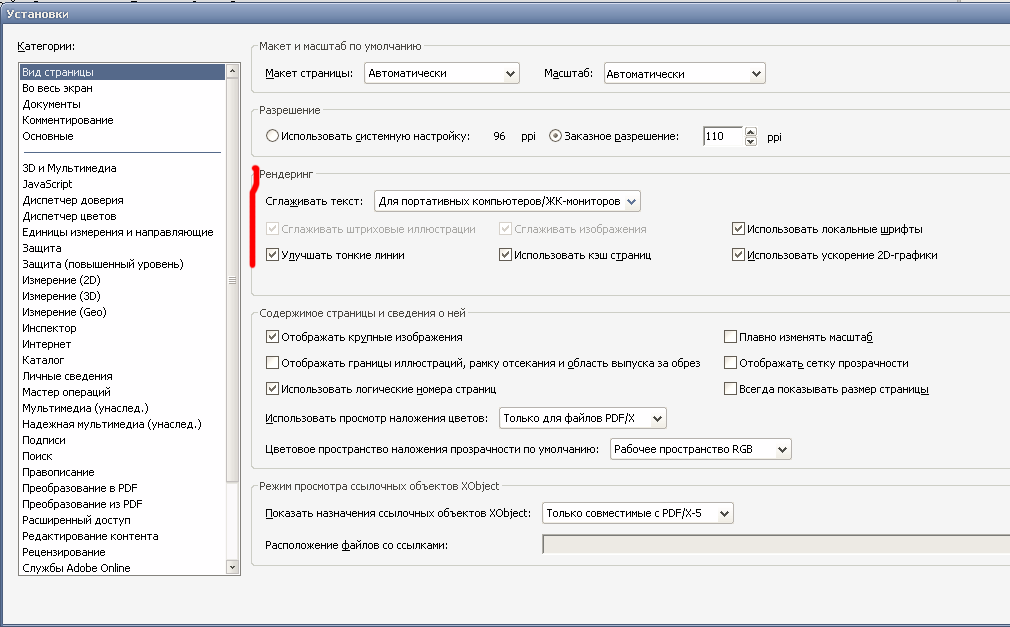
Task: Select the 'Основные' category
Action: (48, 137)
